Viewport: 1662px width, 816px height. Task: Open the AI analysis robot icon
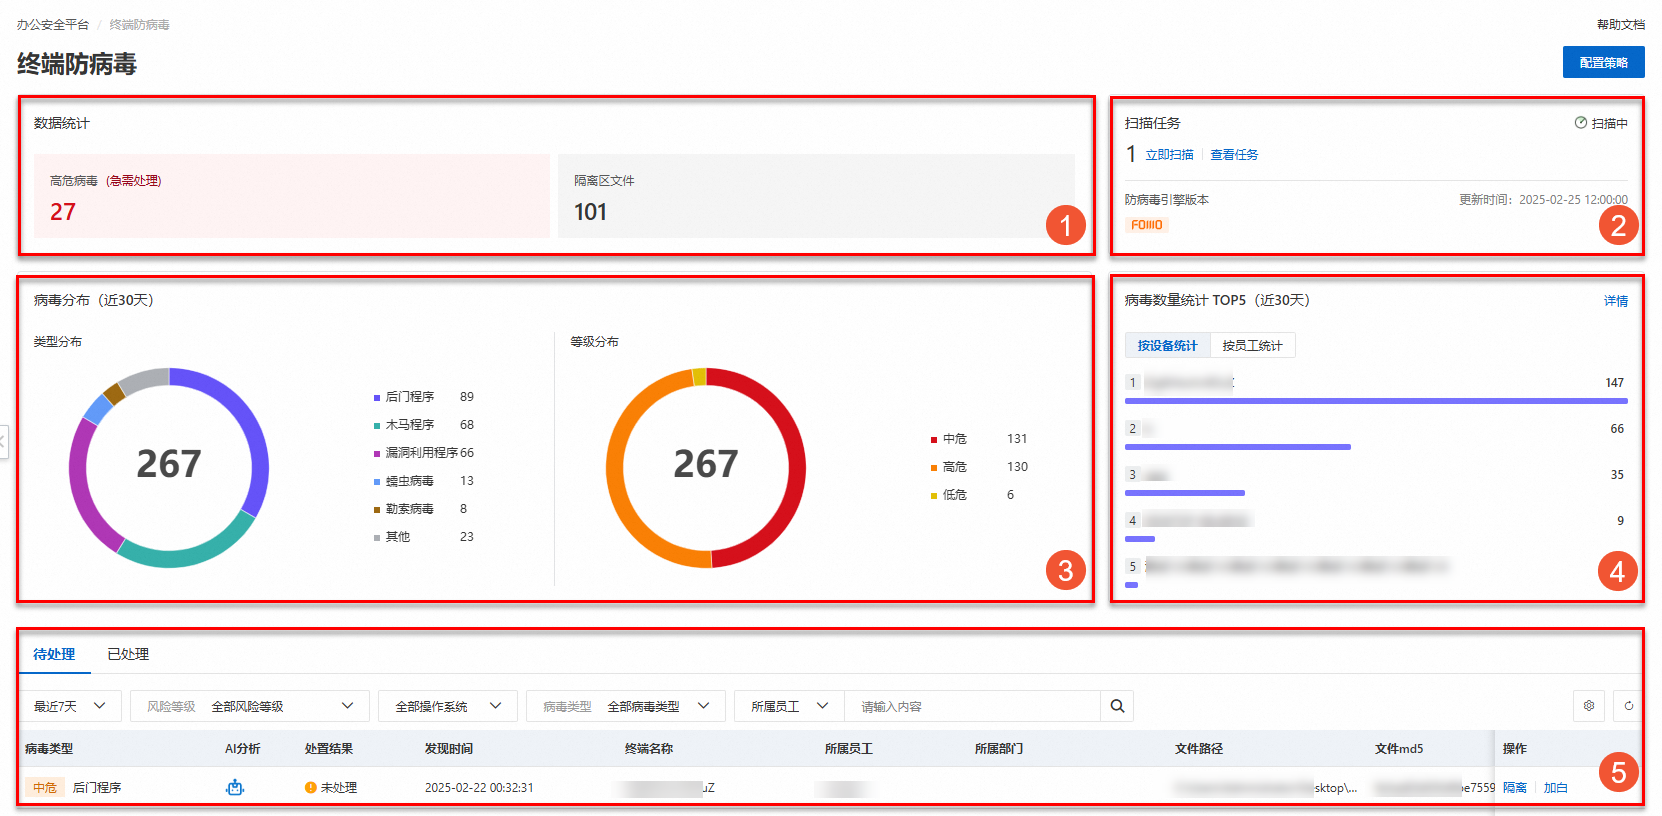(235, 787)
